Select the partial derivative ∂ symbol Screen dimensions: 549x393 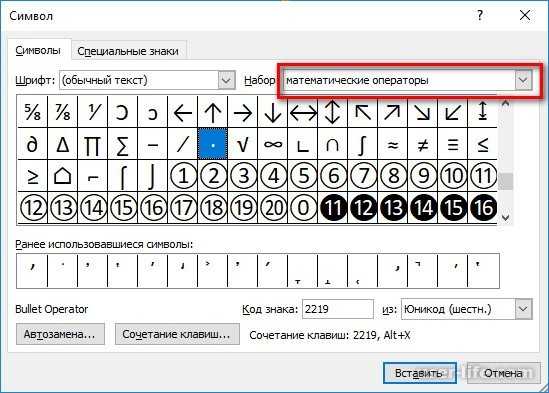point(32,144)
